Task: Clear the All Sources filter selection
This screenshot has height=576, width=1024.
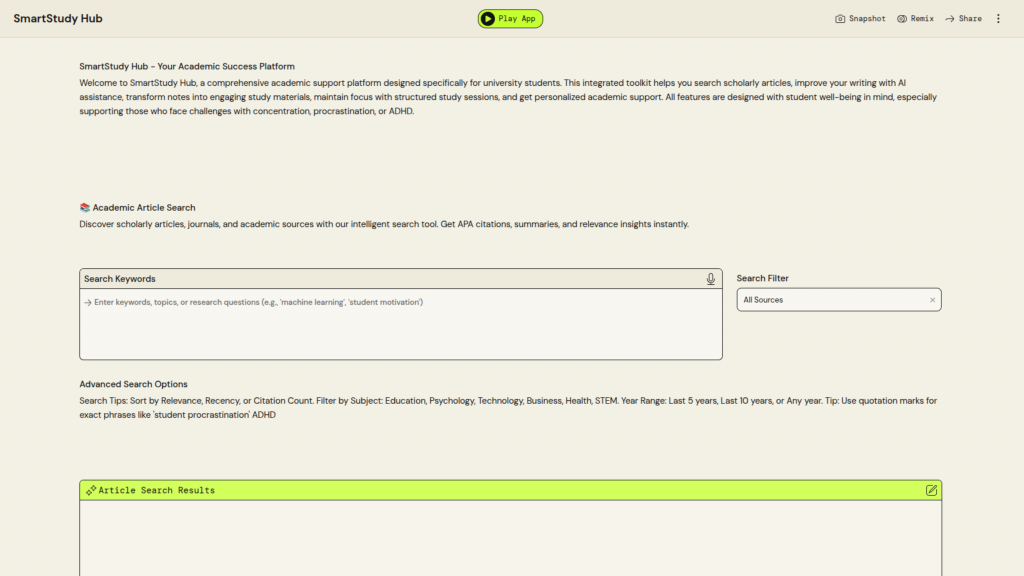Action: tap(932, 300)
